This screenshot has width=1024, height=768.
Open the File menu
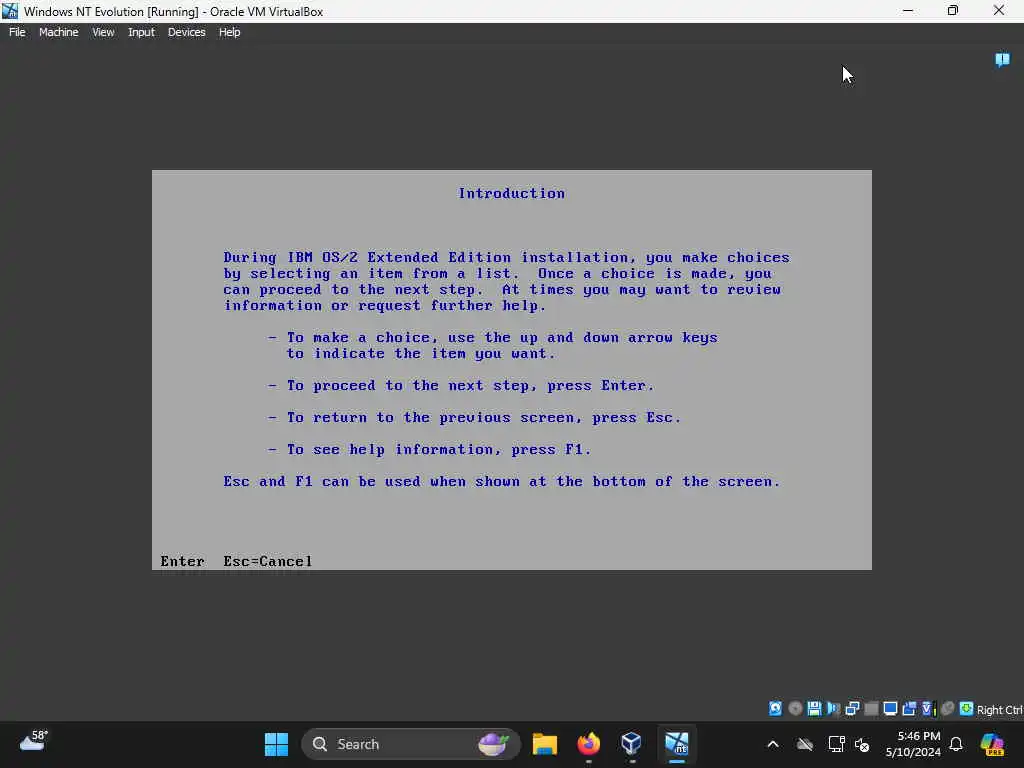tap(17, 32)
